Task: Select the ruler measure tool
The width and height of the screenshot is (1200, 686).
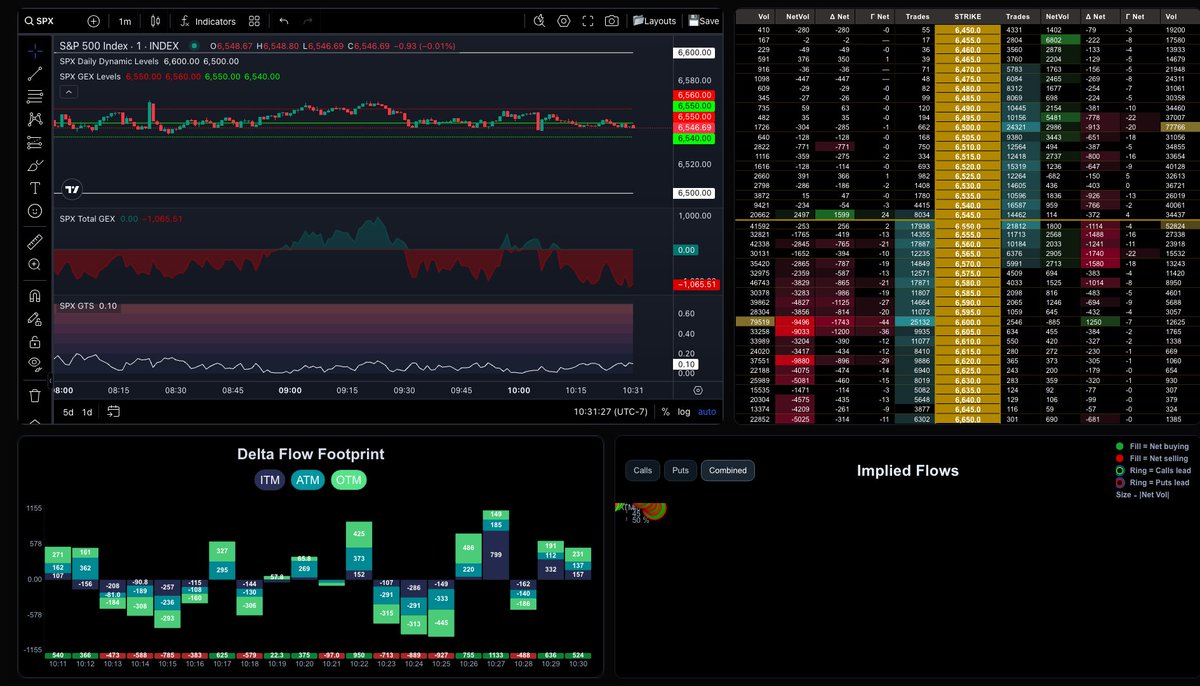Action: [35, 241]
